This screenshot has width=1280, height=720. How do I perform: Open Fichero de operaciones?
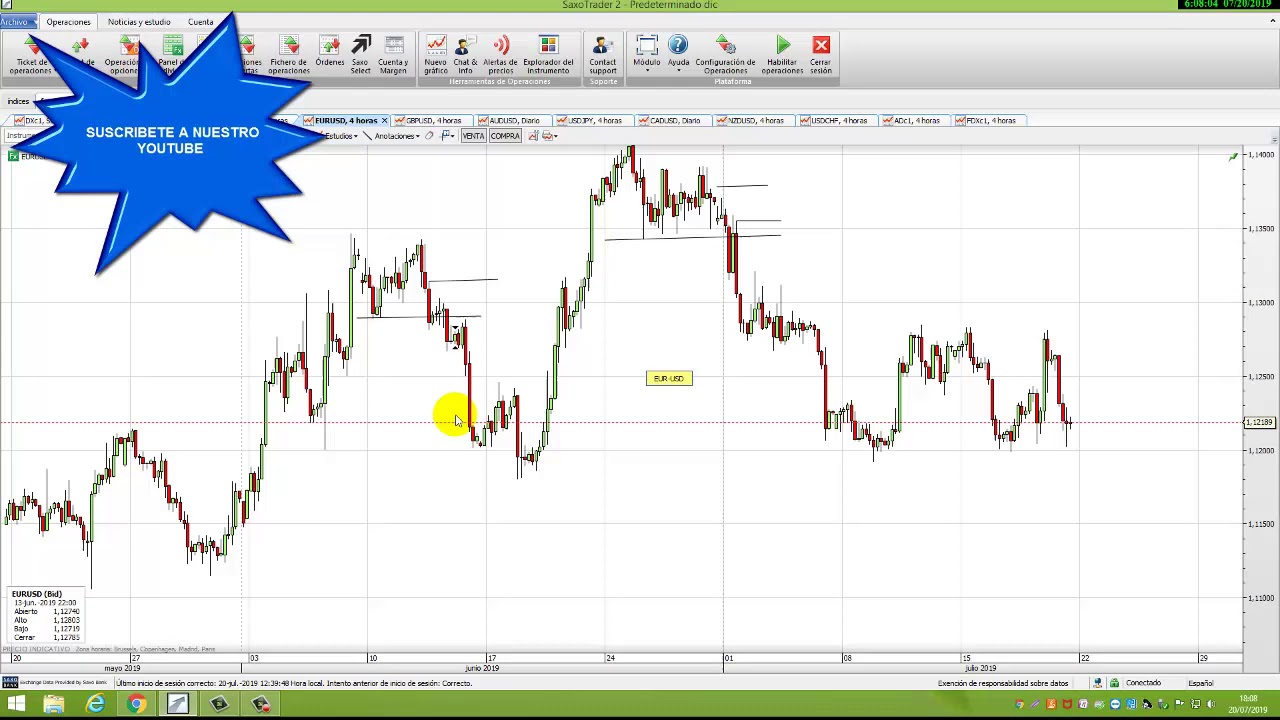point(288,55)
